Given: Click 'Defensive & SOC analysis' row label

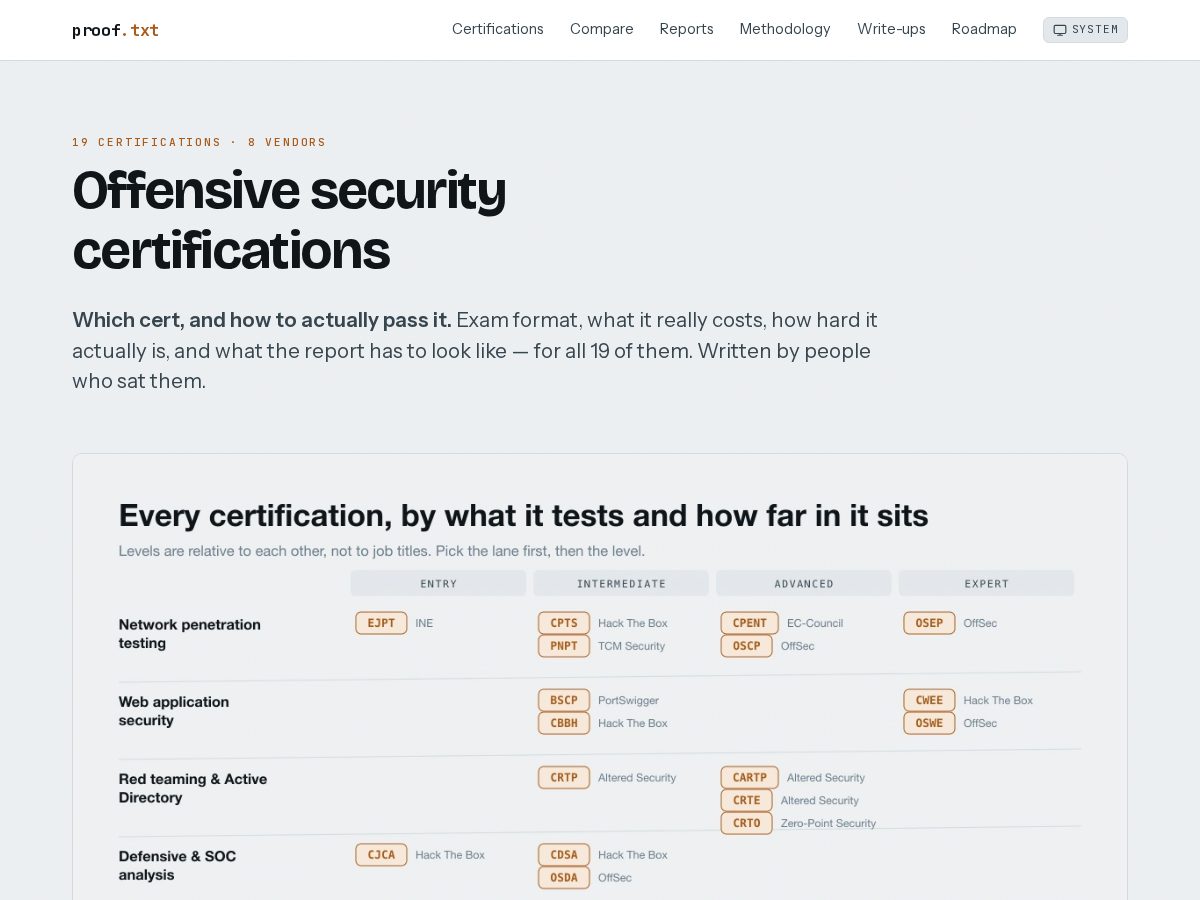Looking at the screenshot, I should tap(177, 865).
